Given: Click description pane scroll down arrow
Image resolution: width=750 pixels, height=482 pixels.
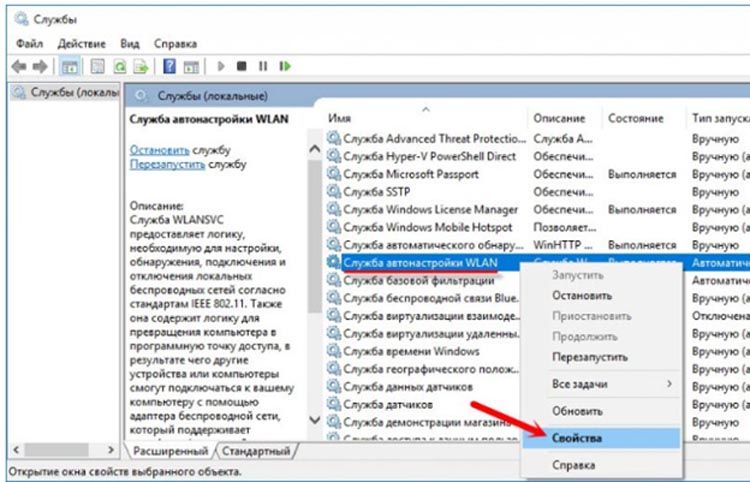Looking at the screenshot, I should [x=315, y=420].
